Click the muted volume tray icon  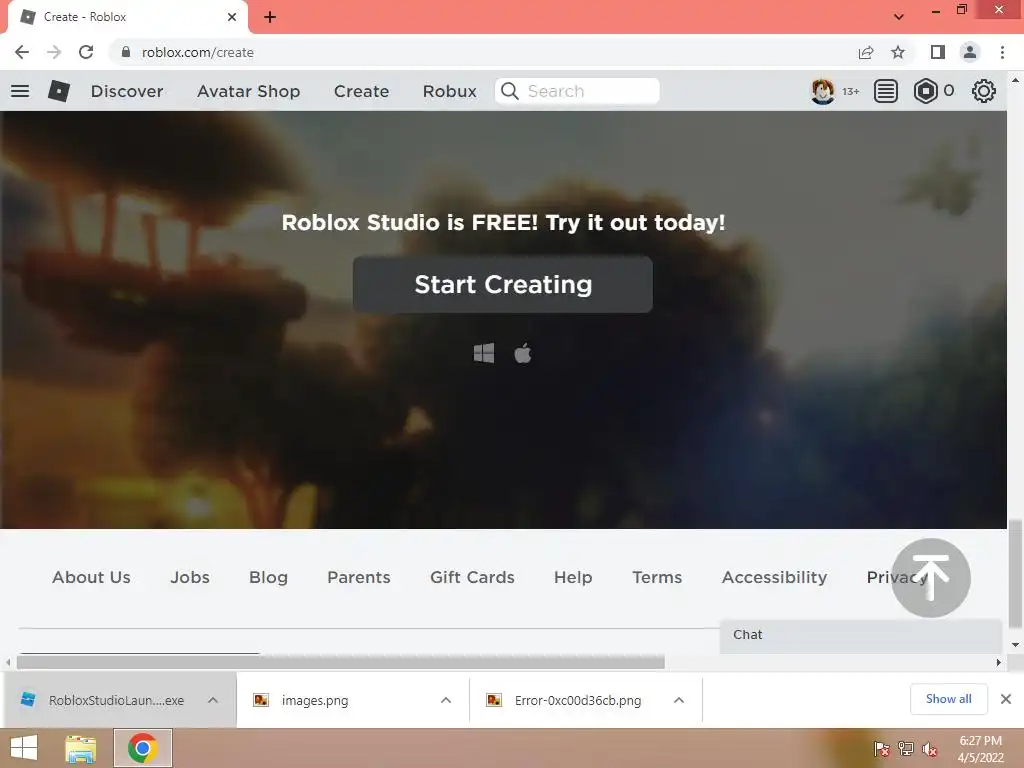(930, 749)
